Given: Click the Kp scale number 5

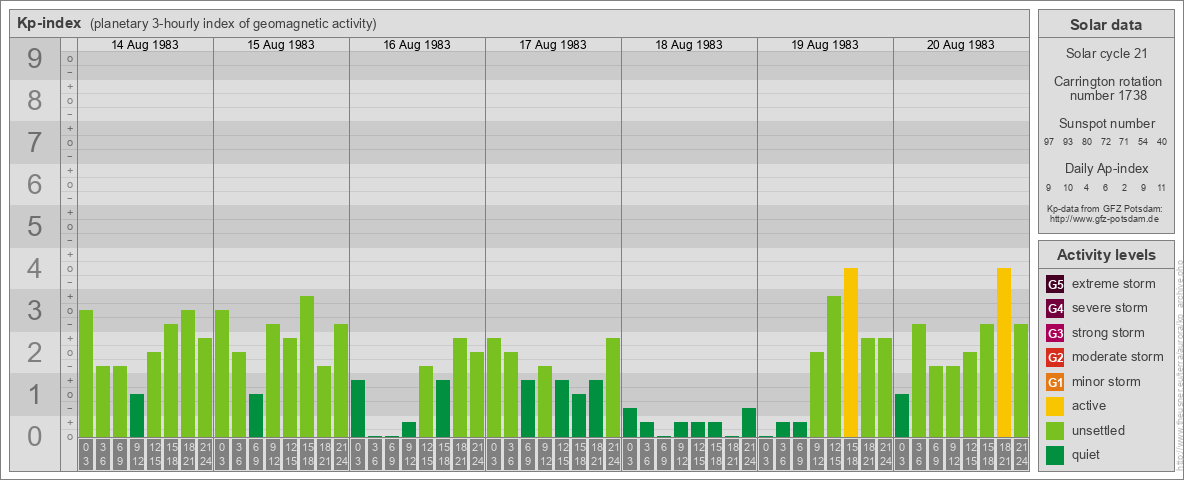Looking at the screenshot, I should point(35,226).
